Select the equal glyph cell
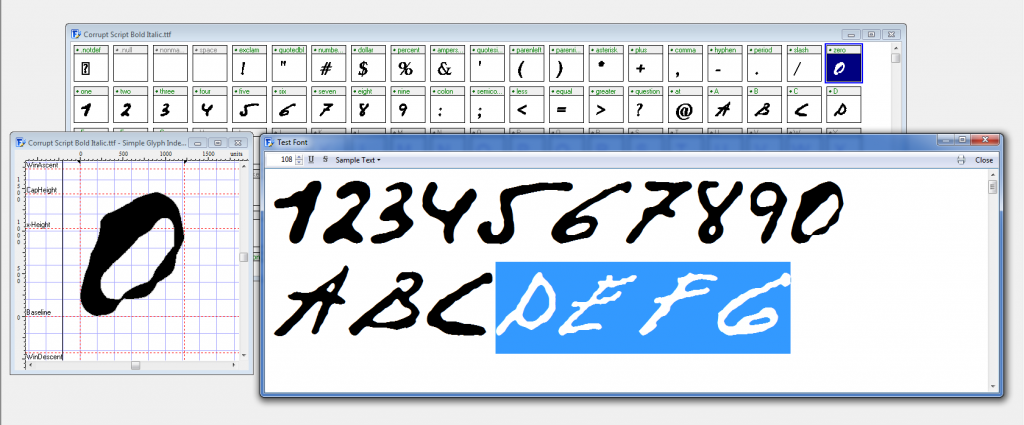1024x425 pixels. point(566,104)
